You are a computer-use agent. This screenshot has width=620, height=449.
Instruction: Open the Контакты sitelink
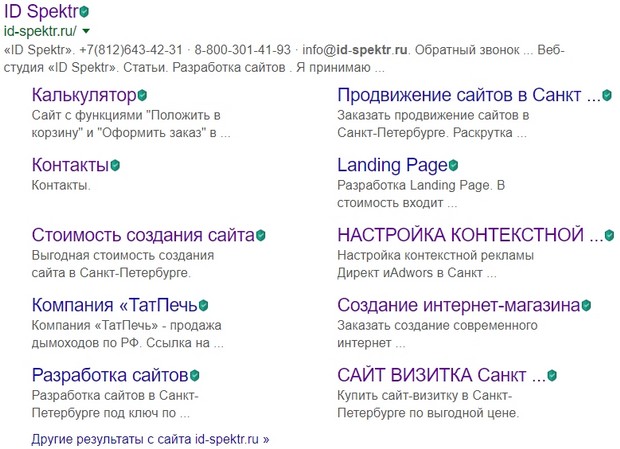tap(70, 165)
